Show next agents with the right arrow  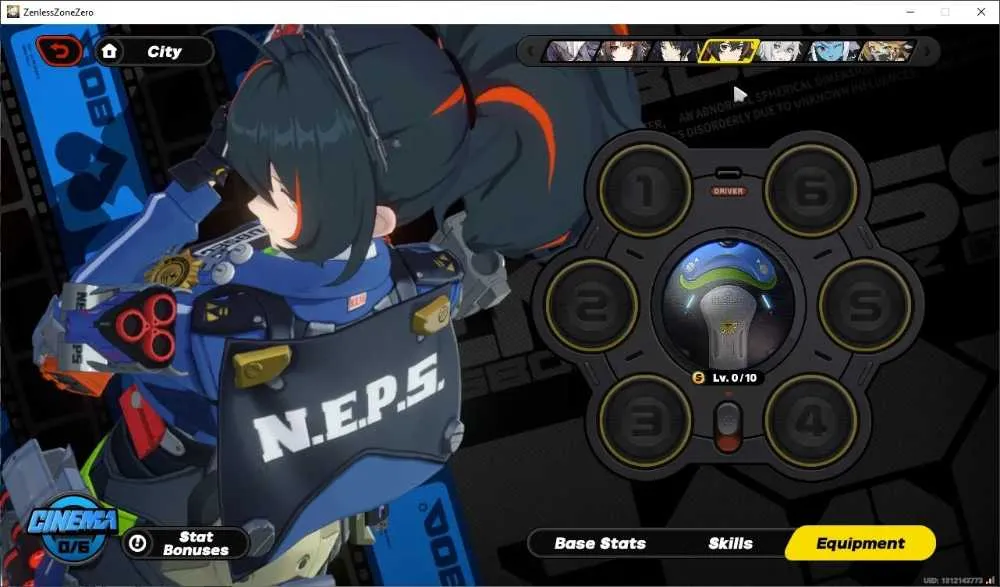tap(927, 51)
